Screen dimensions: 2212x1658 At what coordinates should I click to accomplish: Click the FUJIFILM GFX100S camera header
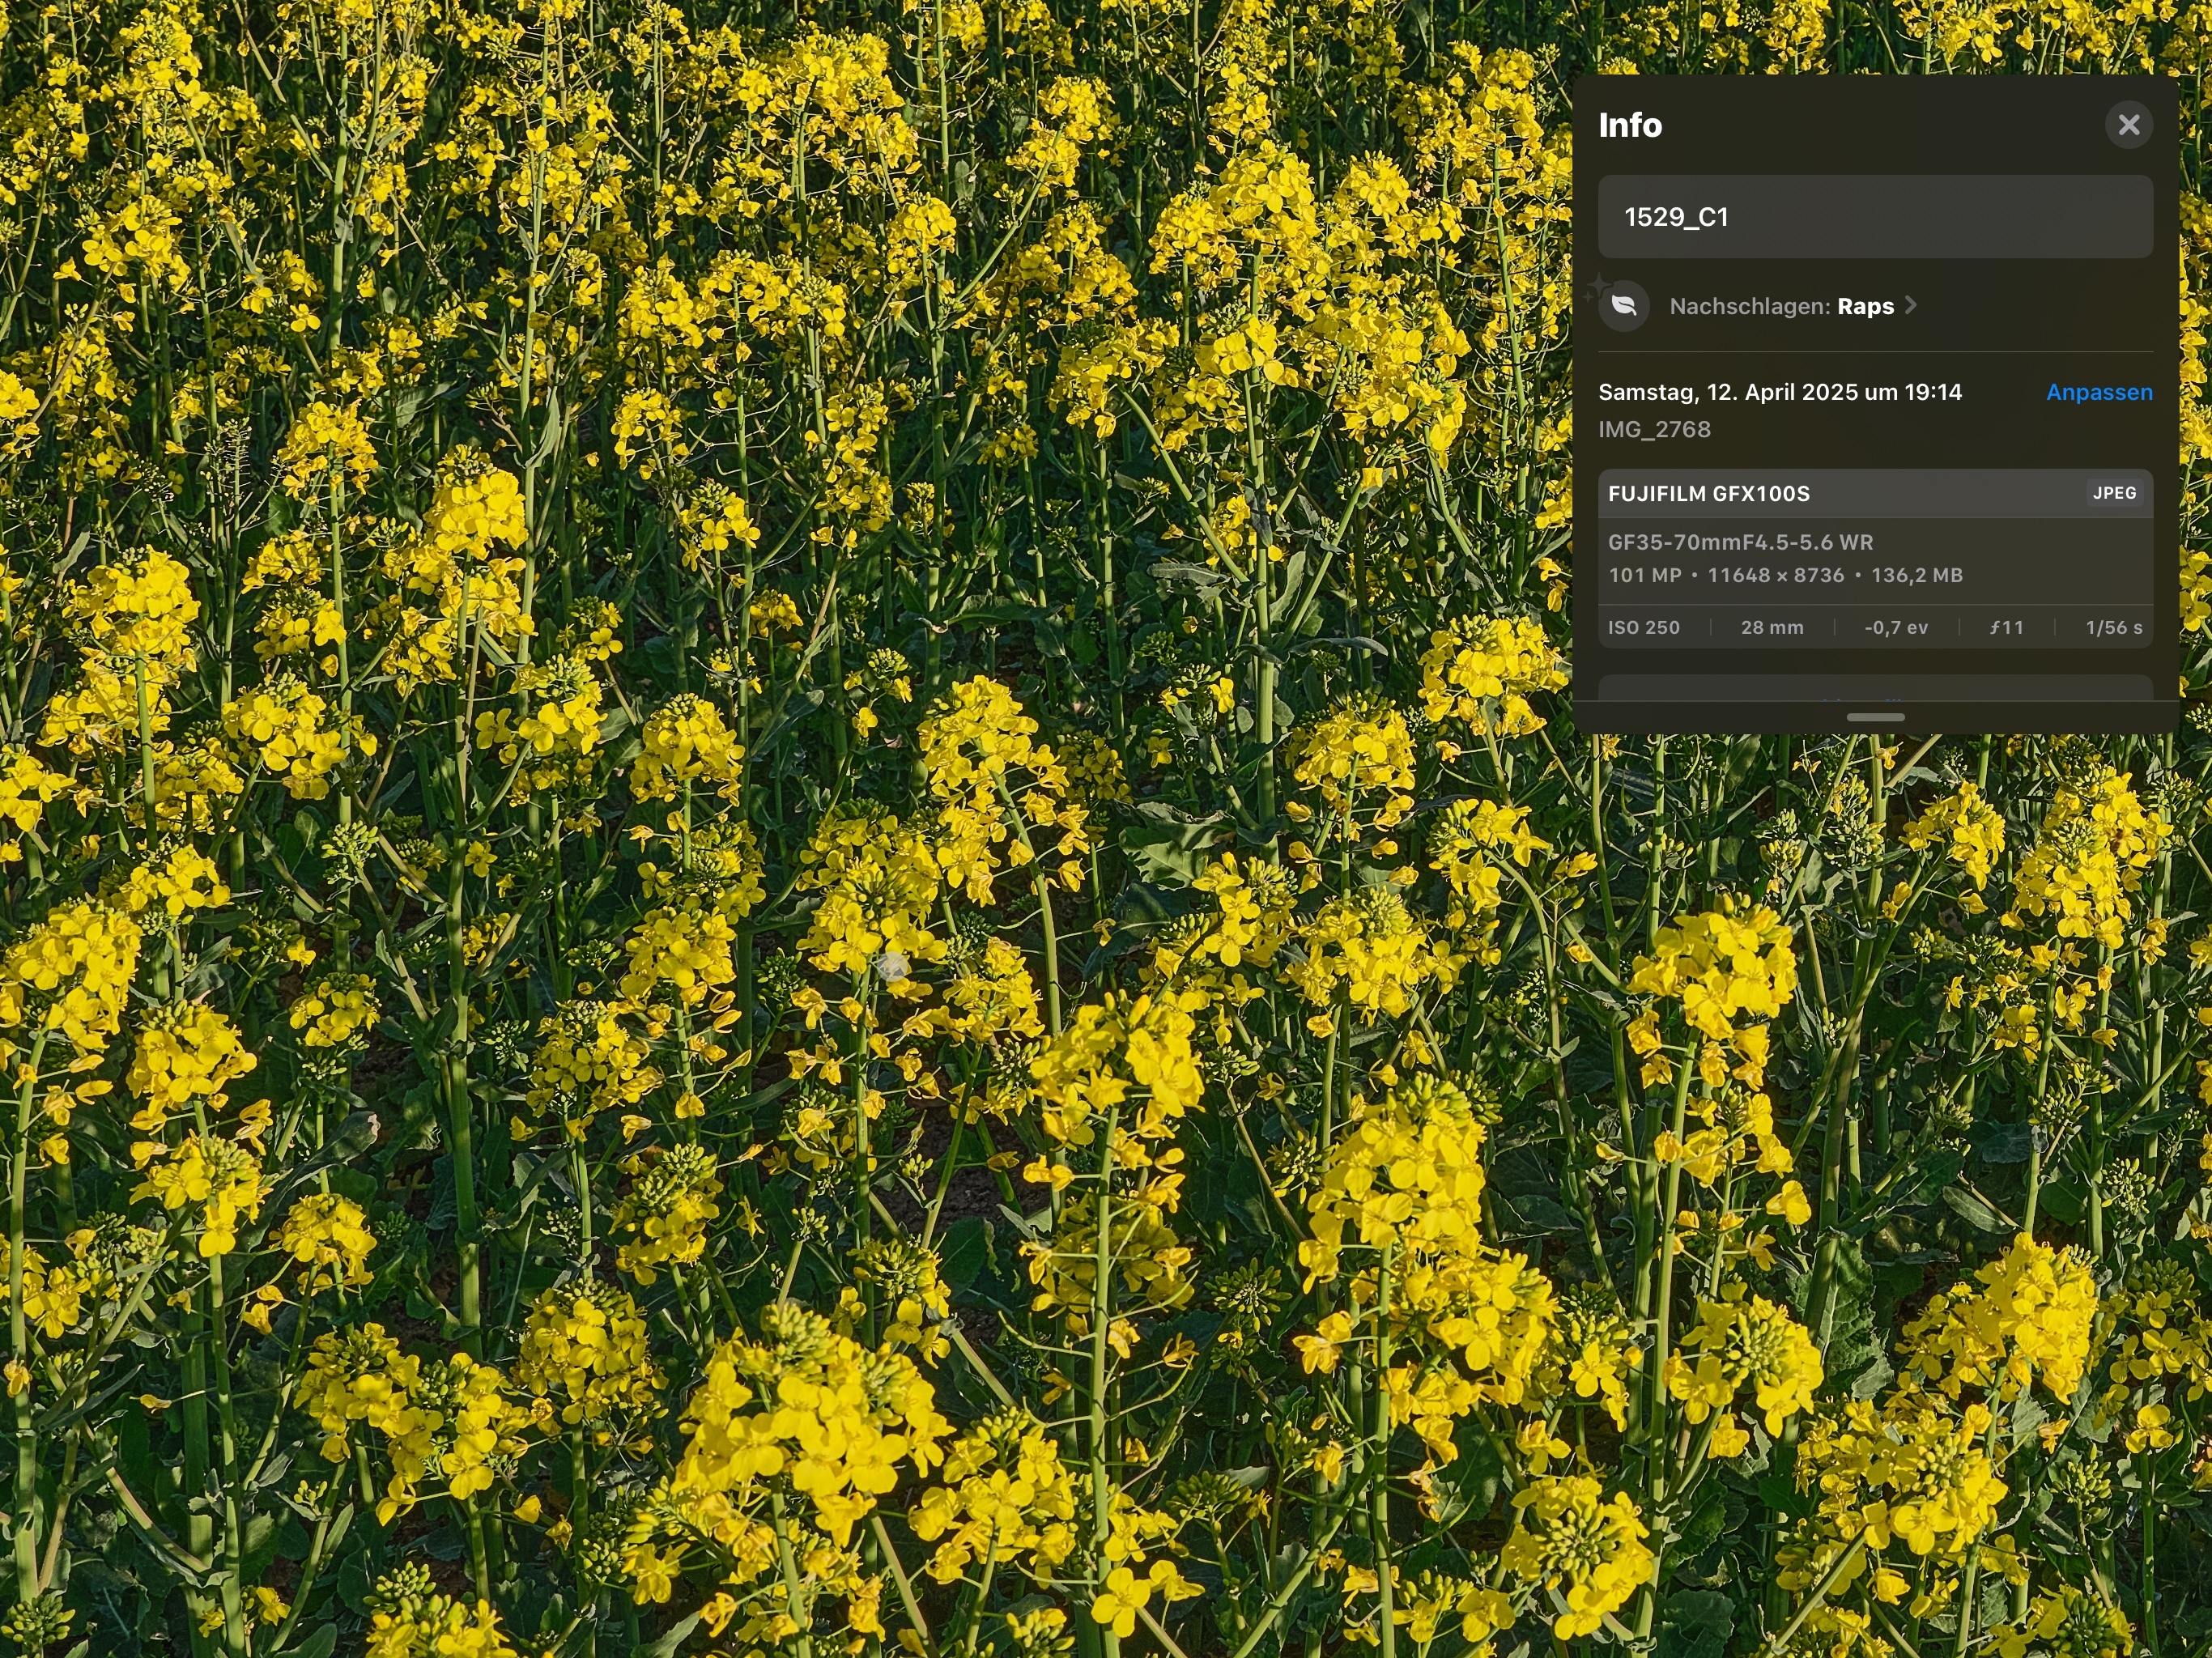1708,493
